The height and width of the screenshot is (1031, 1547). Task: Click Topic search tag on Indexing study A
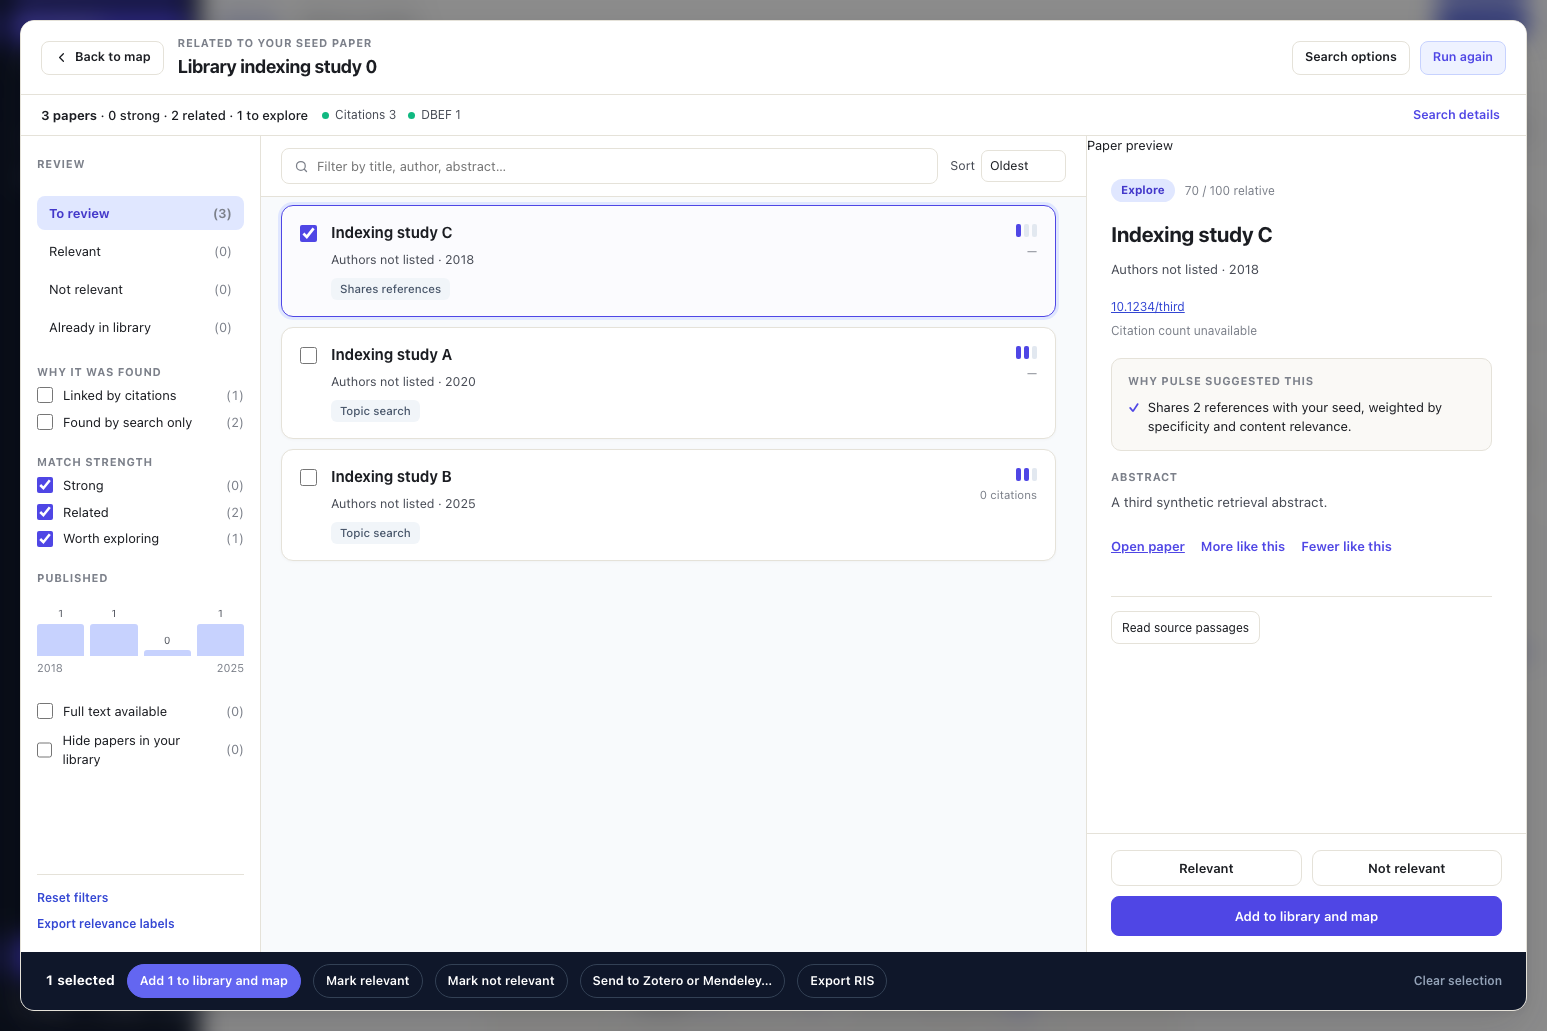coord(375,411)
